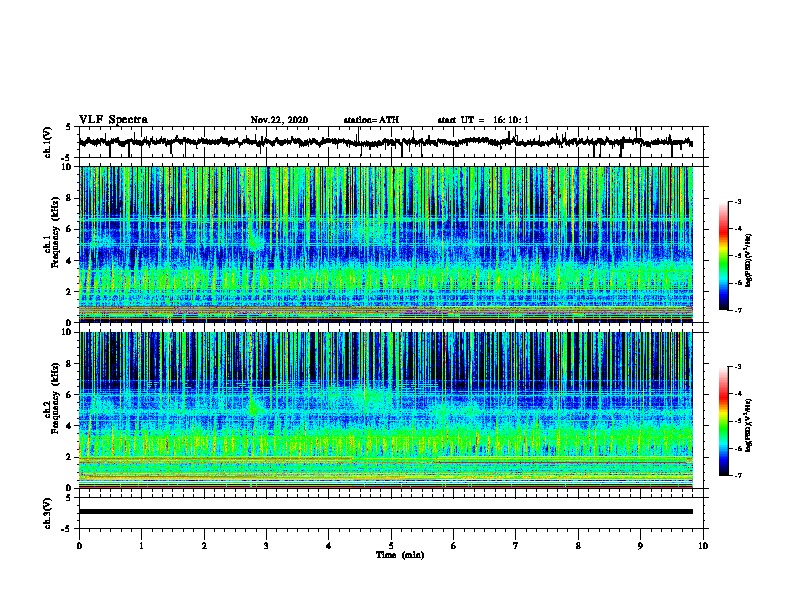Screen dimensions: 792x612
Task: Click the "-7" label on ch.1 color scale
Action: (x=737, y=310)
